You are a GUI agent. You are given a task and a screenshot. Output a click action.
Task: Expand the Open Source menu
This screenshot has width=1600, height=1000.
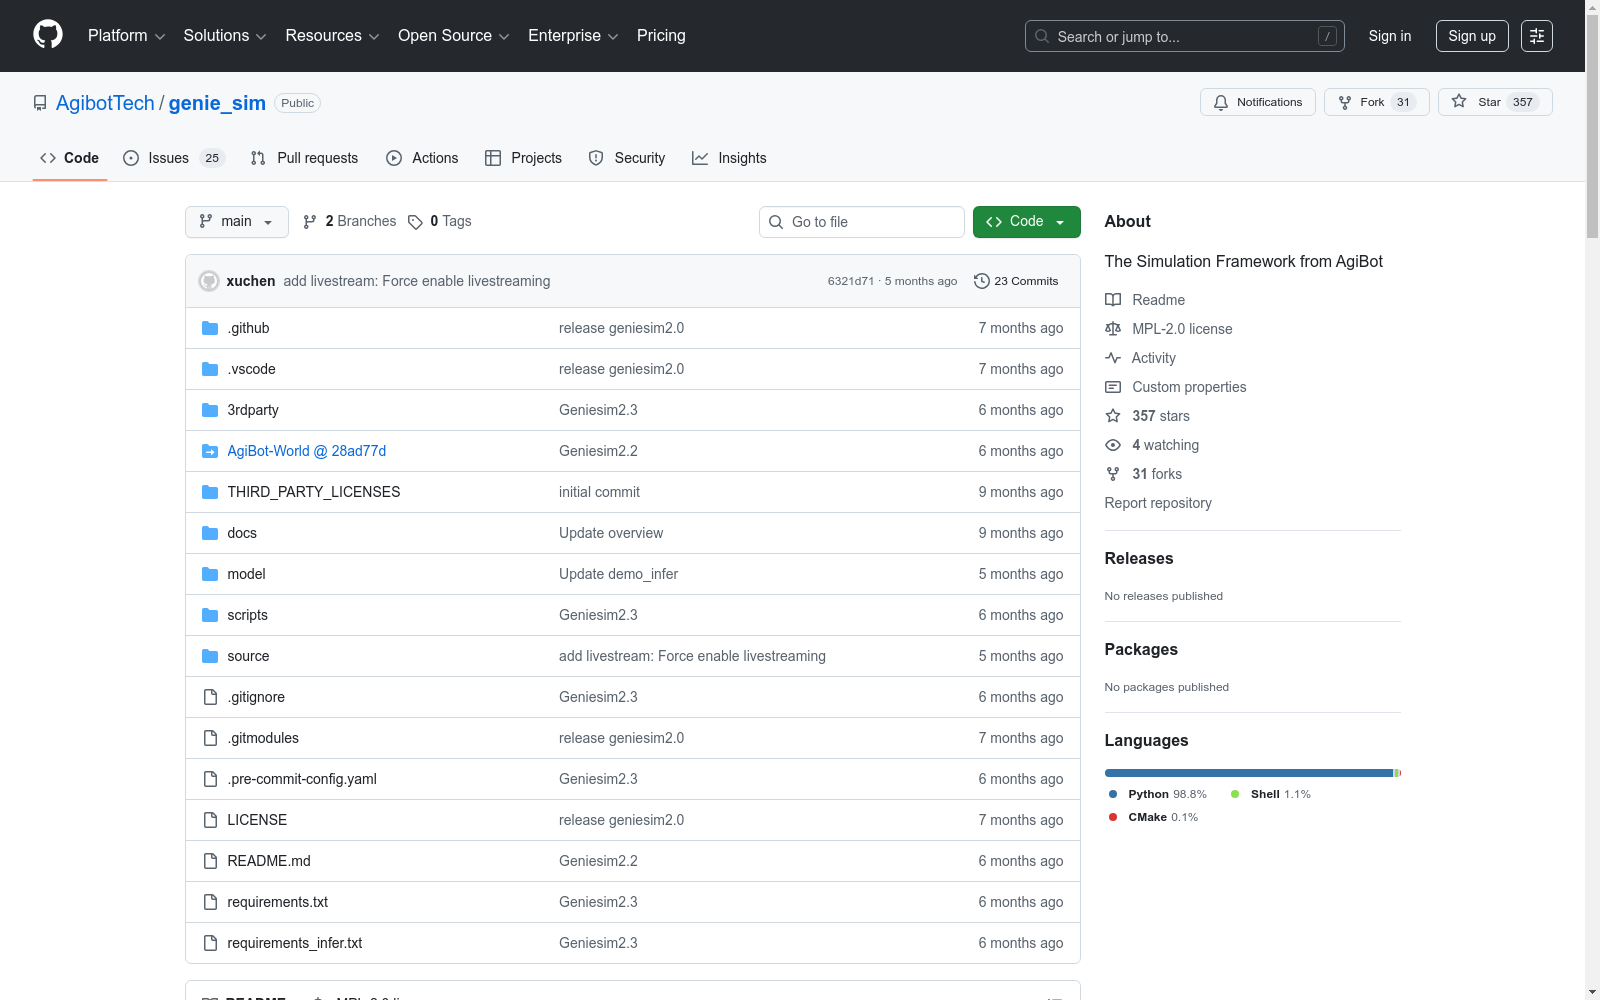click(454, 36)
